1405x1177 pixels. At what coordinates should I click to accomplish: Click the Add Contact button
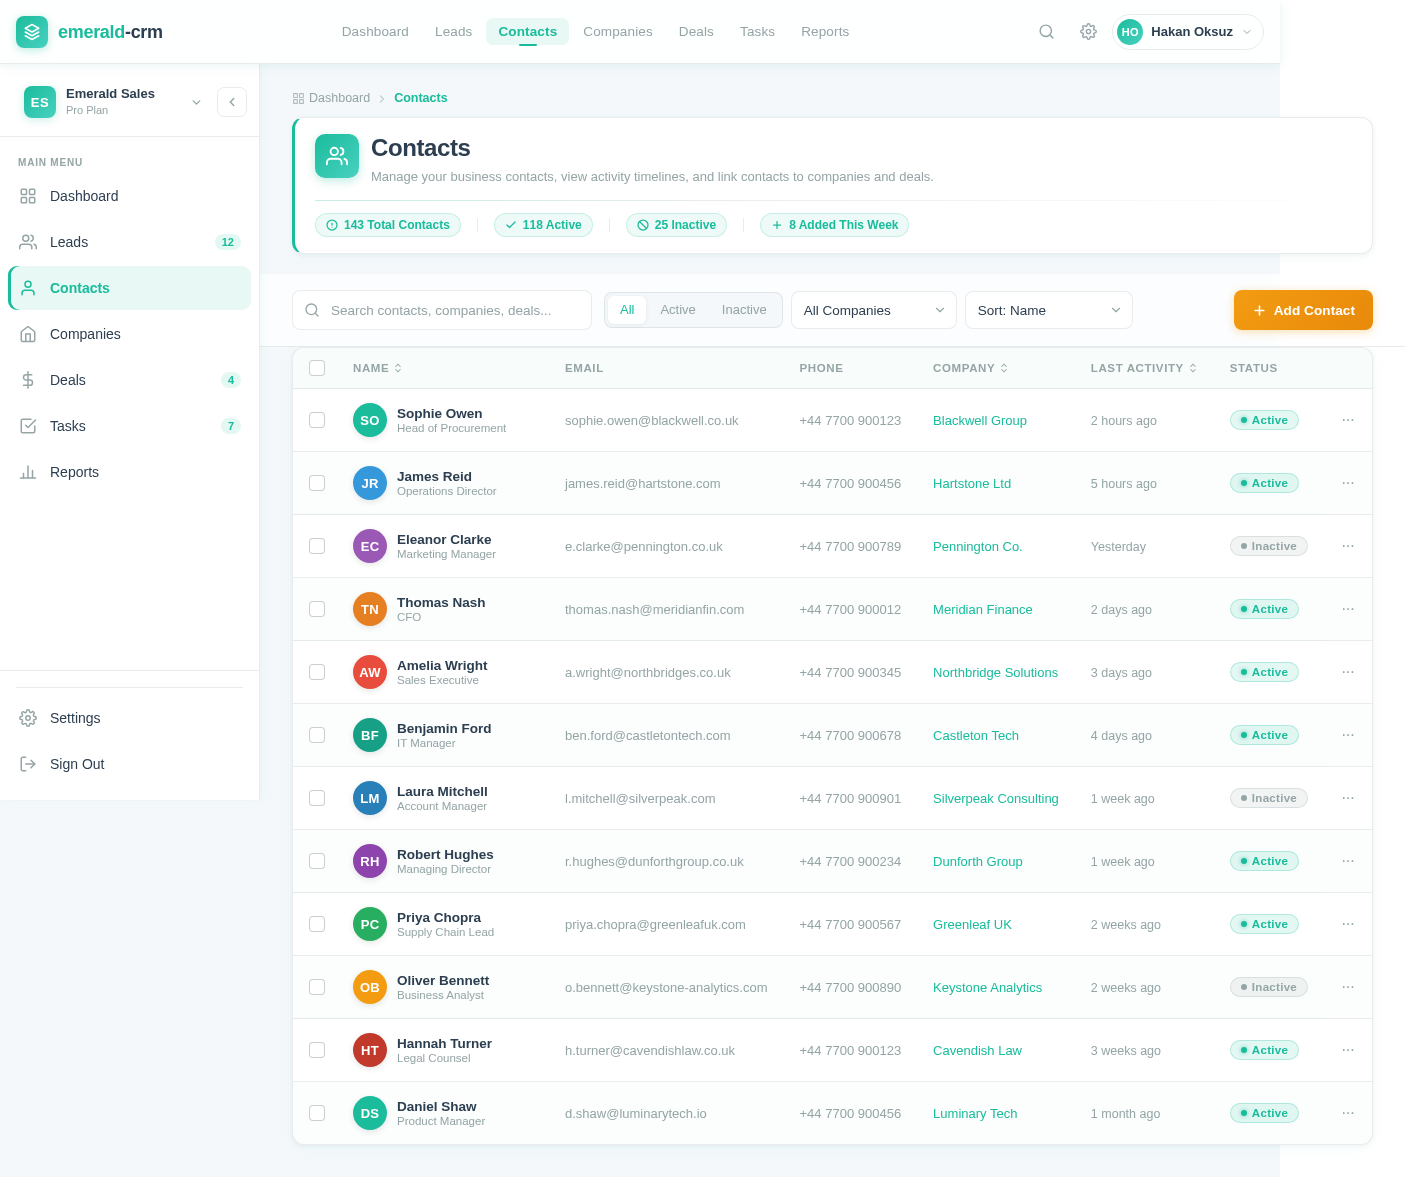(x=1303, y=310)
